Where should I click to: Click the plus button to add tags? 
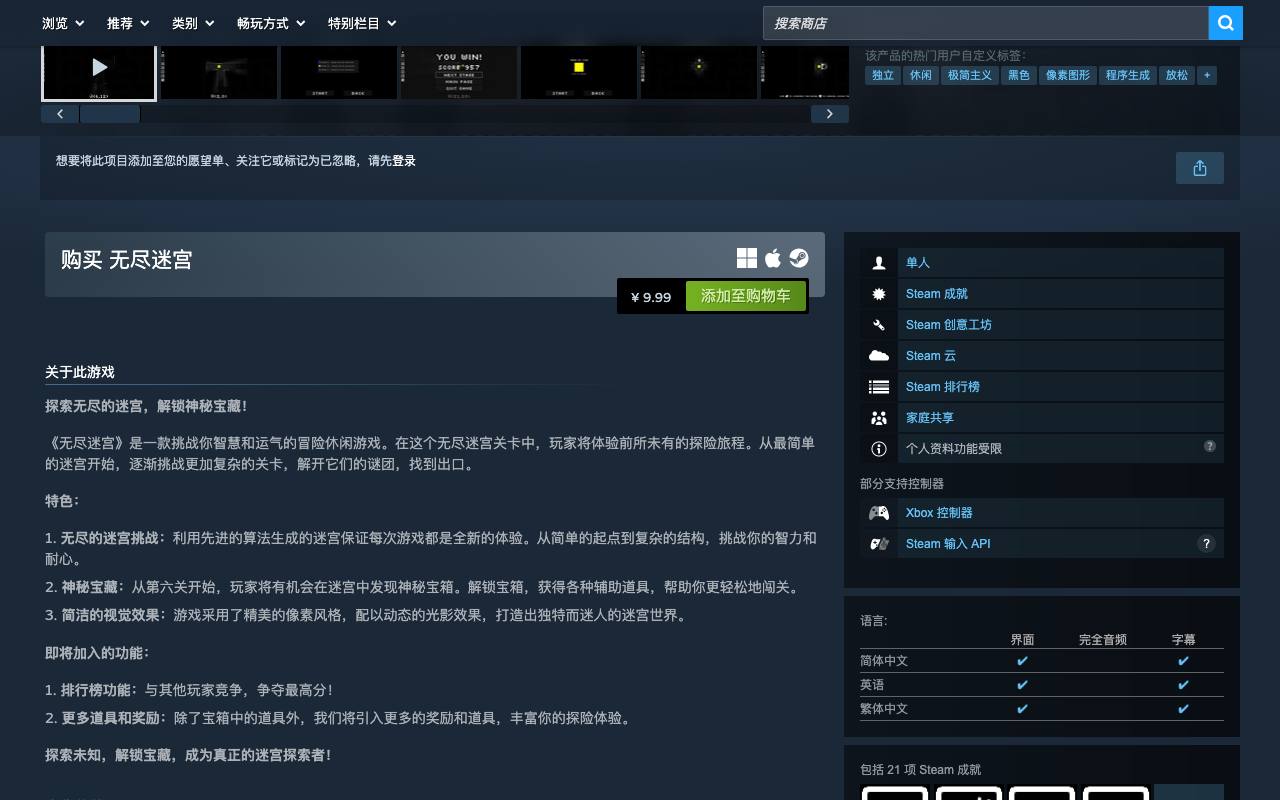click(1207, 75)
